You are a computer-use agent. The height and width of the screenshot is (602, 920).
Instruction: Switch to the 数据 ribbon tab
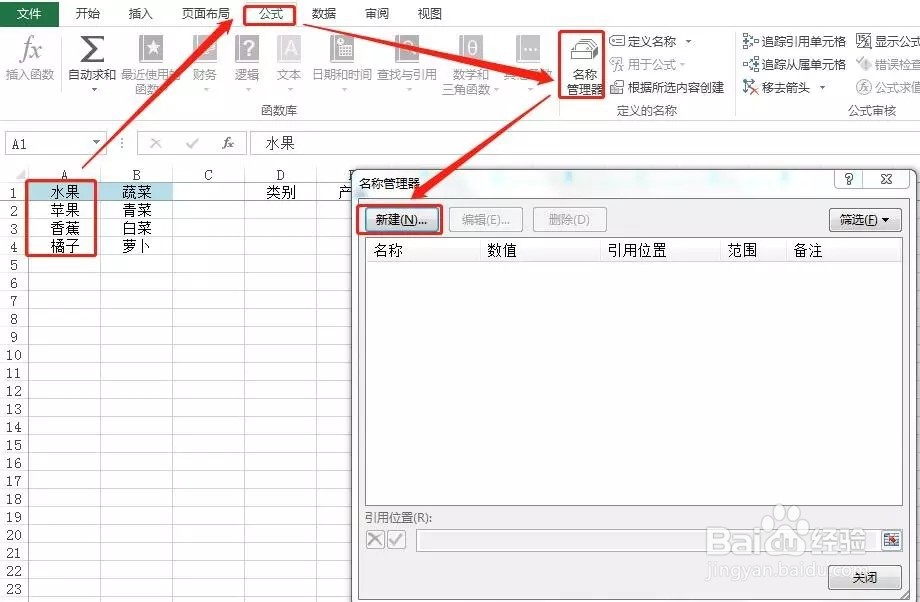tap(325, 14)
